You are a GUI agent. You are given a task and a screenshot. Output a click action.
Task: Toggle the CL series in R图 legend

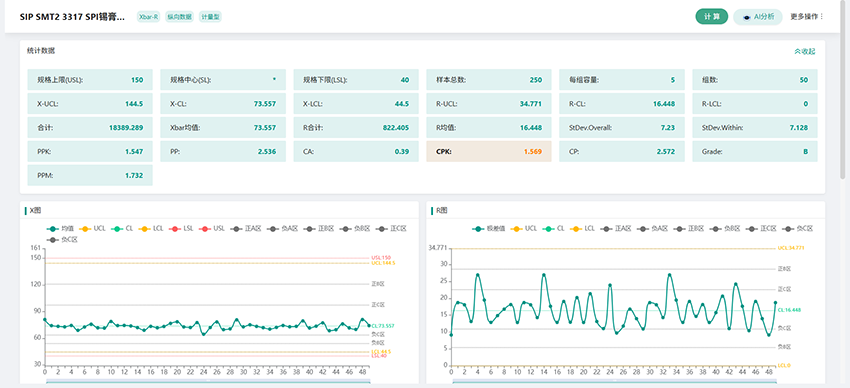(x=553, y=229)
